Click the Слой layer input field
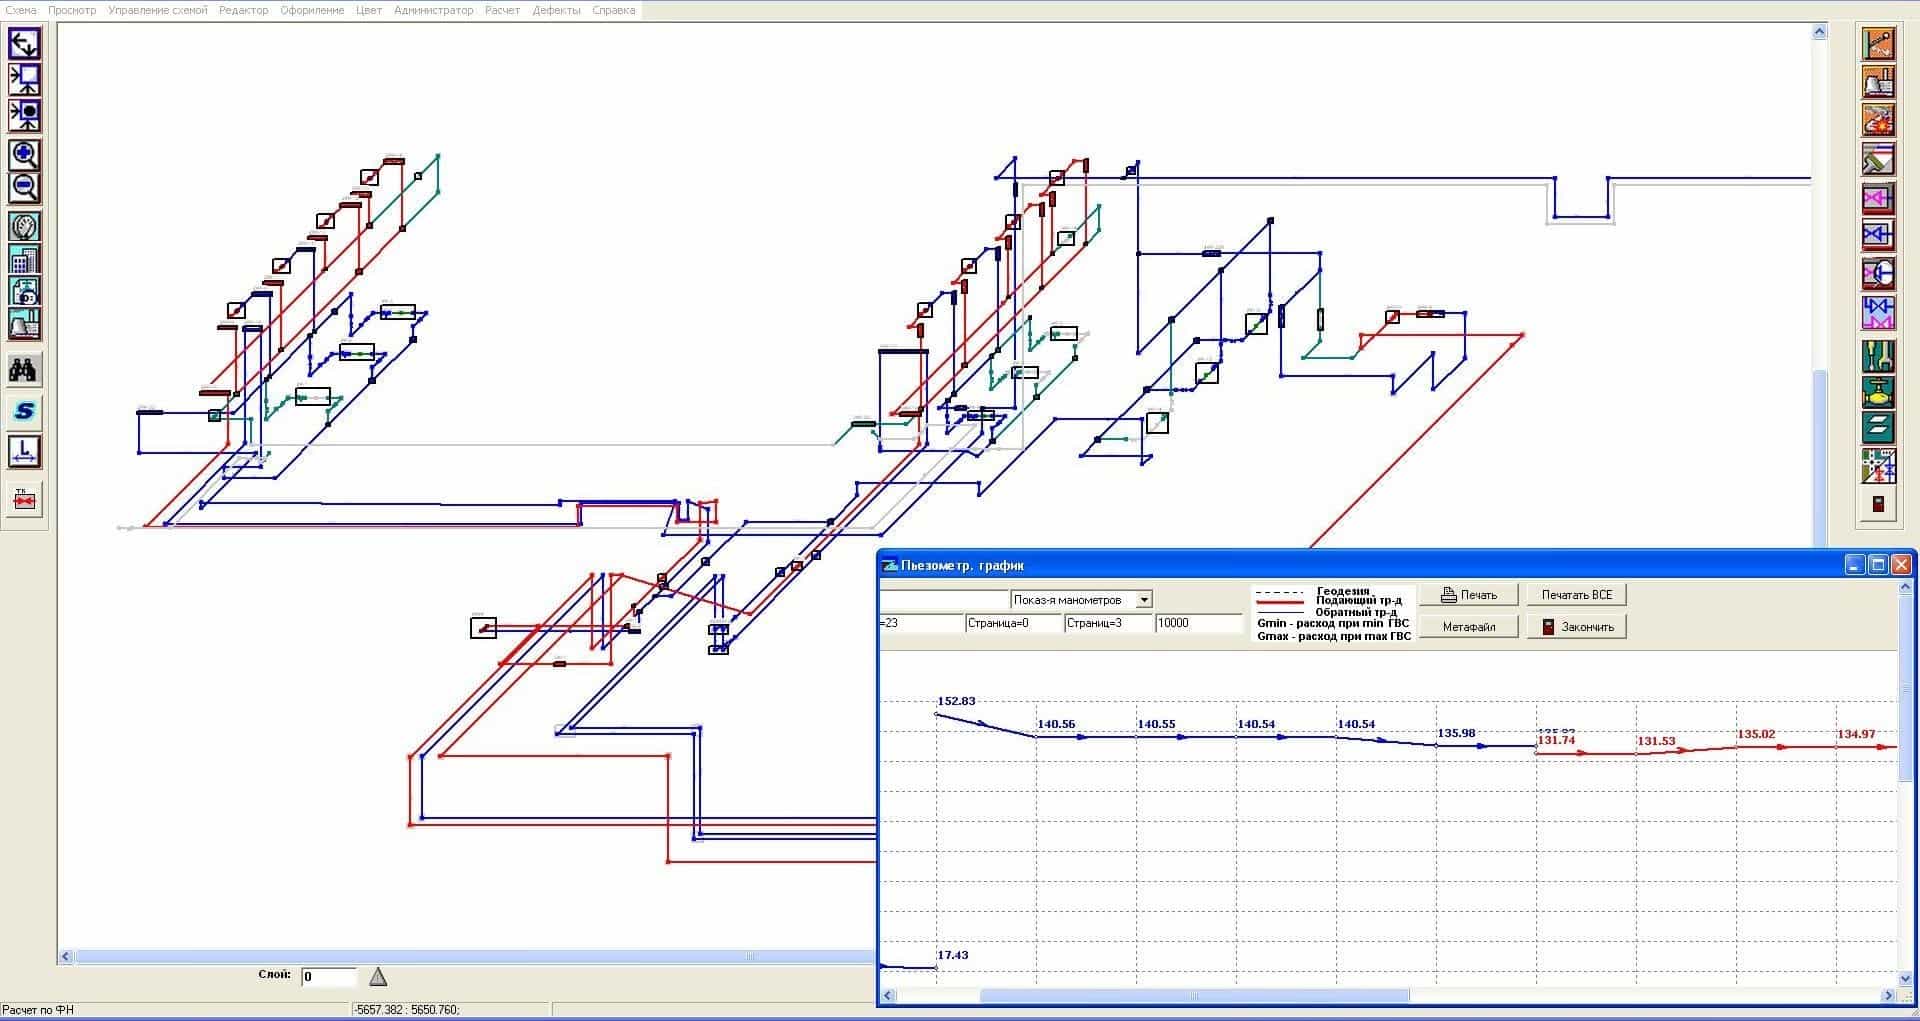 [329, 977]
